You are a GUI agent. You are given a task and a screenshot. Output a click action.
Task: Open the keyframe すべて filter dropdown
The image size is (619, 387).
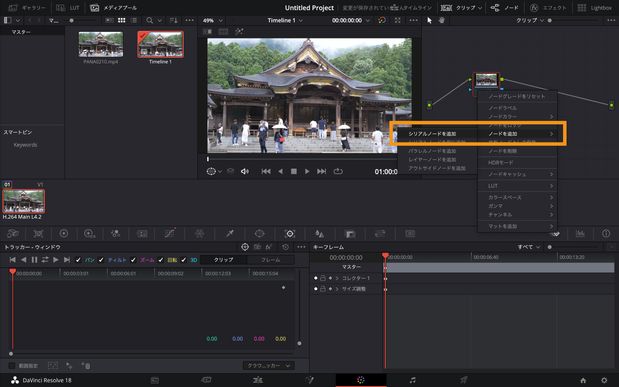[x=528, y=247]
